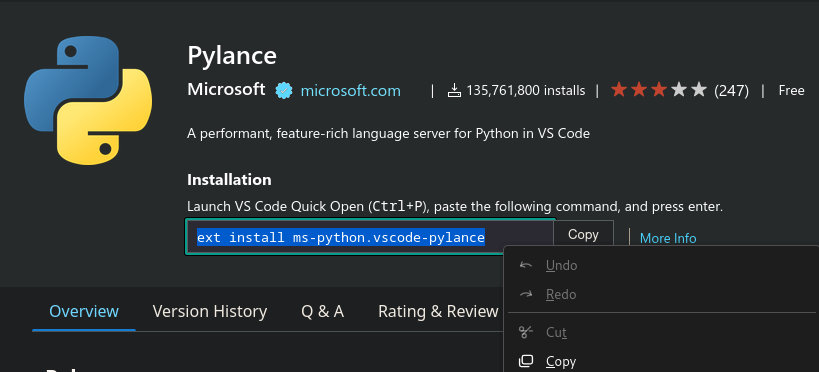Switch to the Overview tab

click(84, 311)
